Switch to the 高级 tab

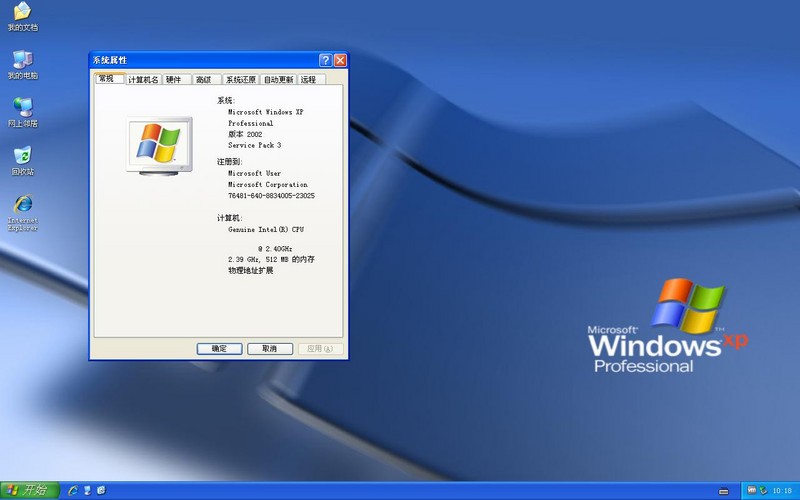pos(207,80)
